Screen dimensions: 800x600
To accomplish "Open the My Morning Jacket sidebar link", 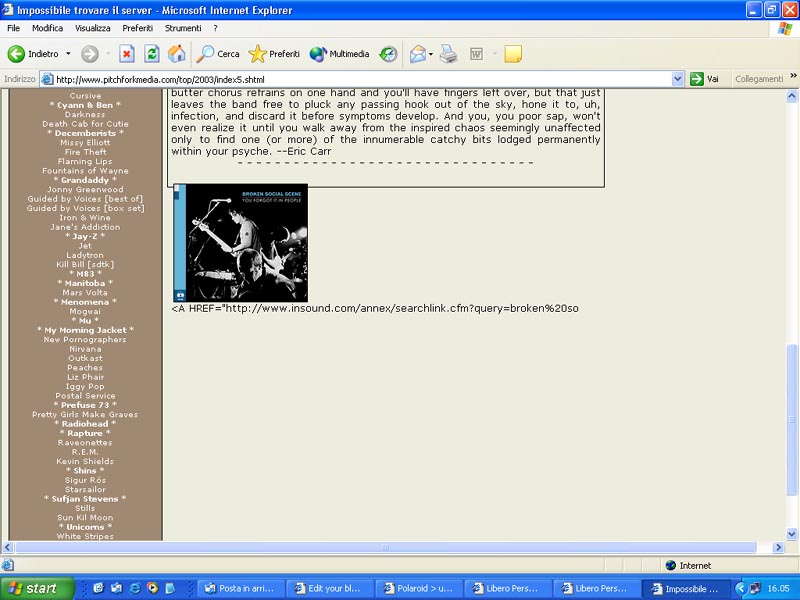I will (x=85, y=330).
